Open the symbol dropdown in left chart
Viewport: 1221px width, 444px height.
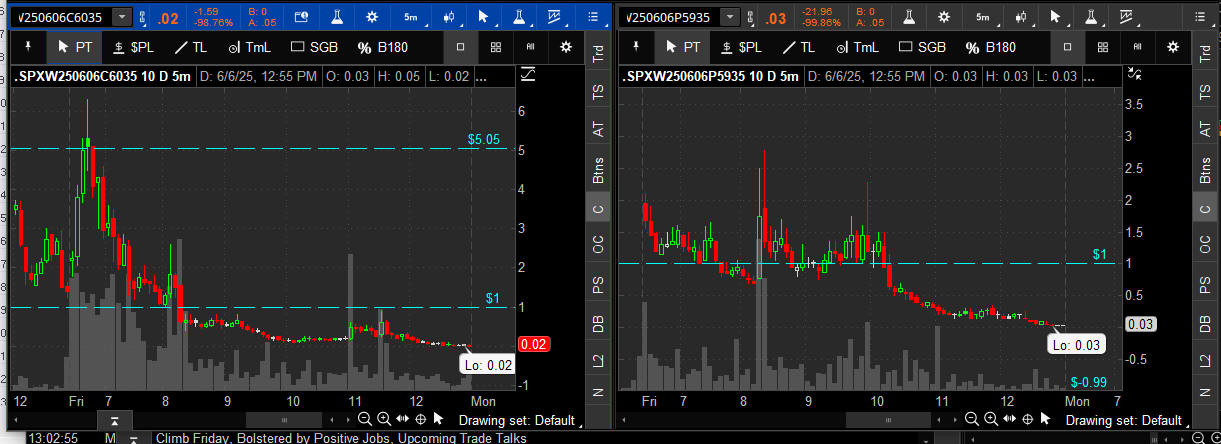(x=122, y=17)
